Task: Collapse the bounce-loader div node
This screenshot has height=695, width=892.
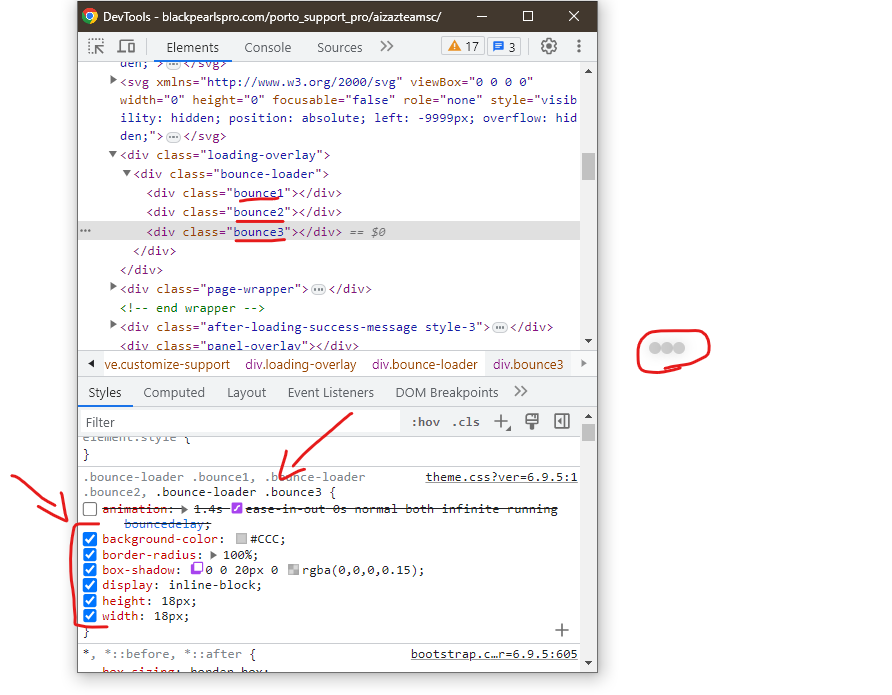Action: (x=126, y=173)
